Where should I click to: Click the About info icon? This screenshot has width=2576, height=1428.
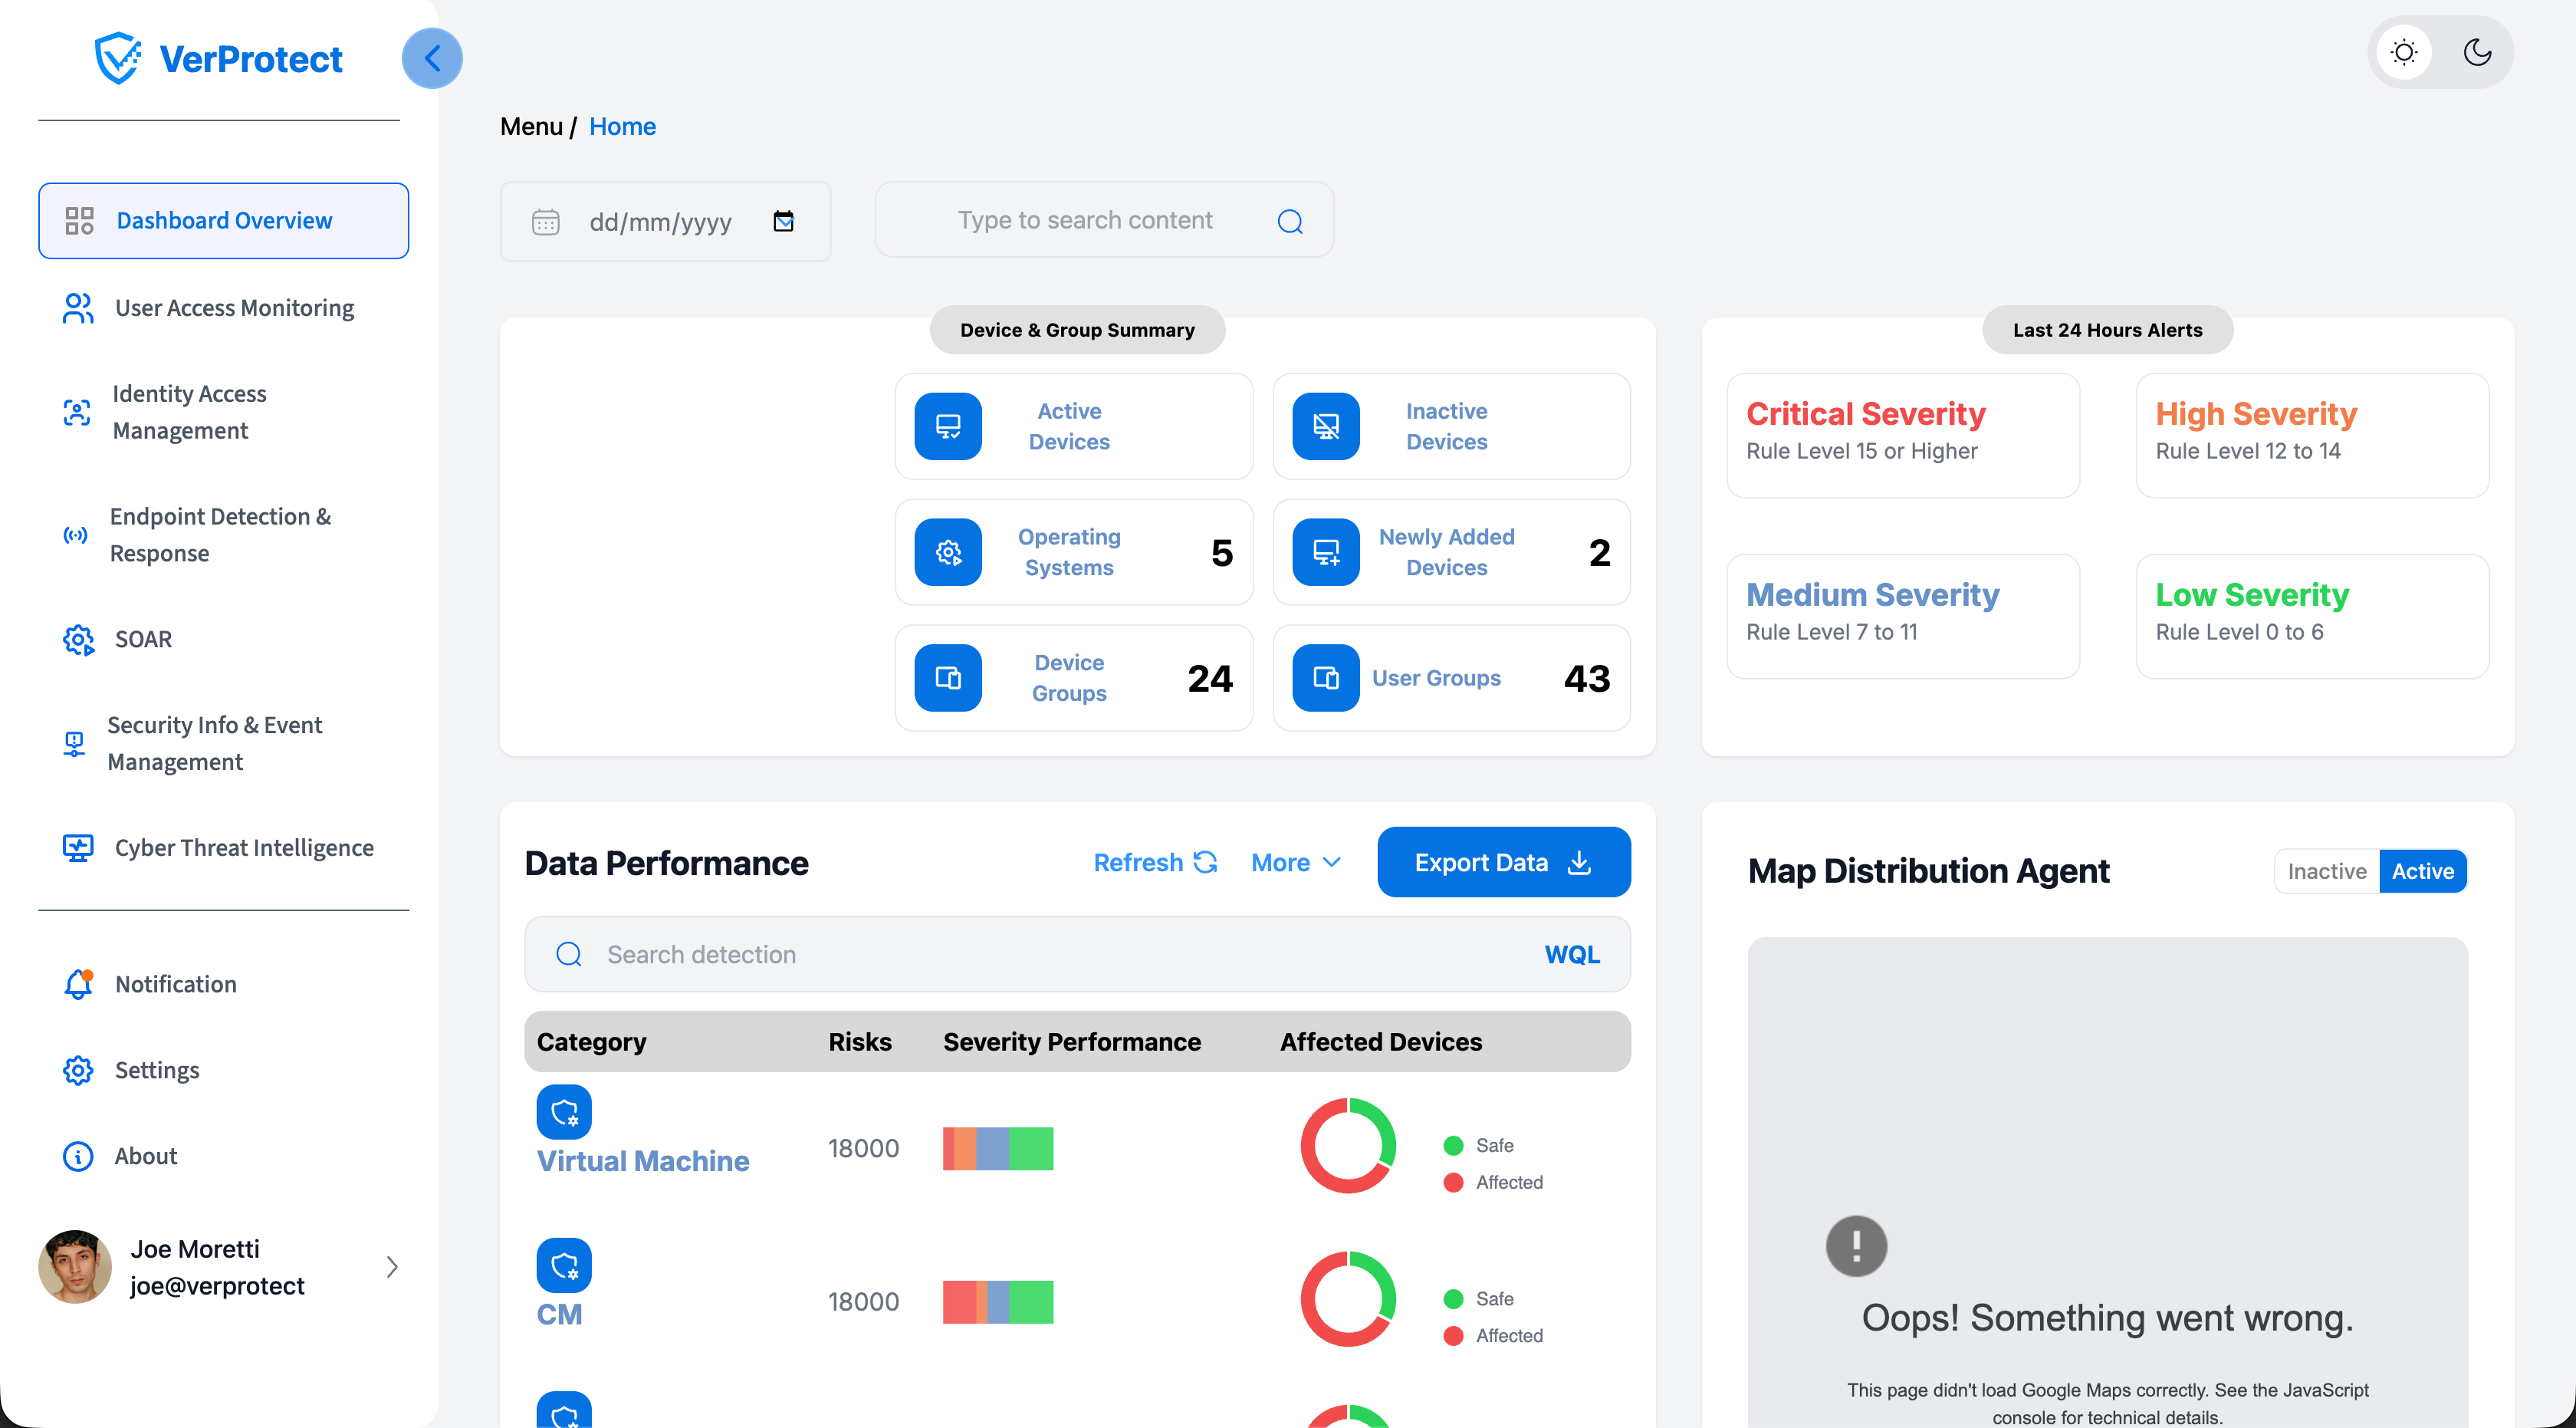pyautogui.click(x=78, y=1156)
